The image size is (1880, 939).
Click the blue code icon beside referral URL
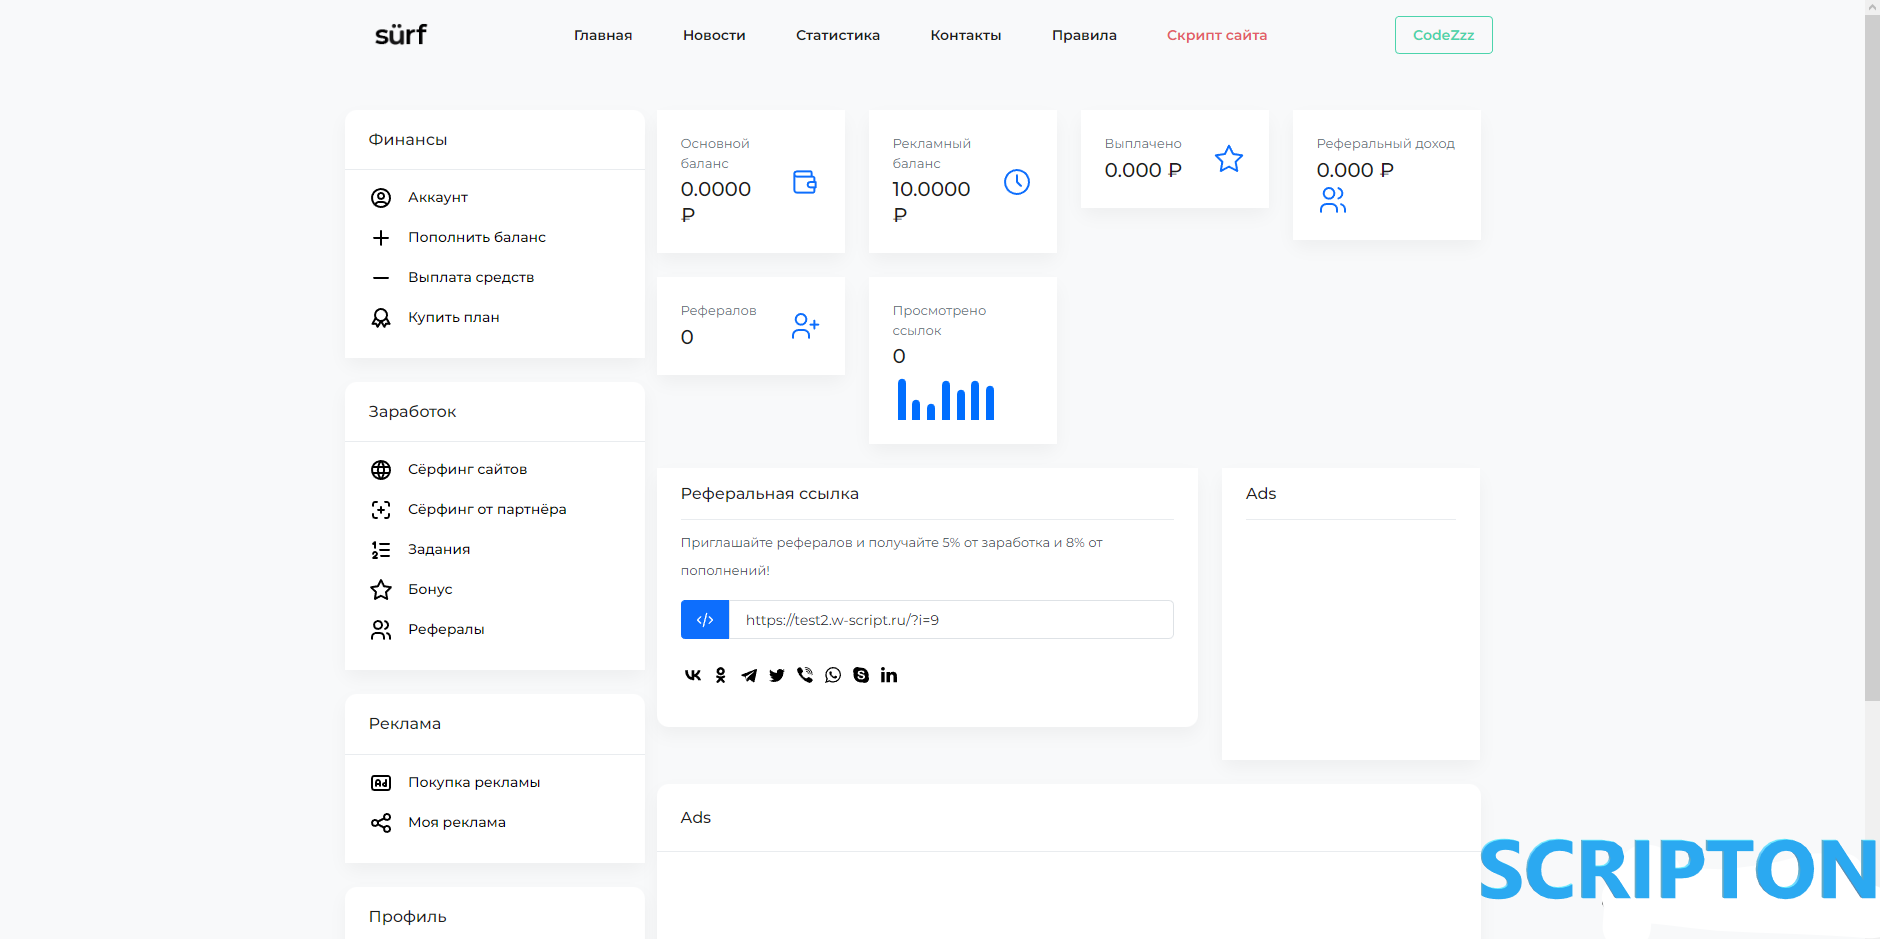705,620
